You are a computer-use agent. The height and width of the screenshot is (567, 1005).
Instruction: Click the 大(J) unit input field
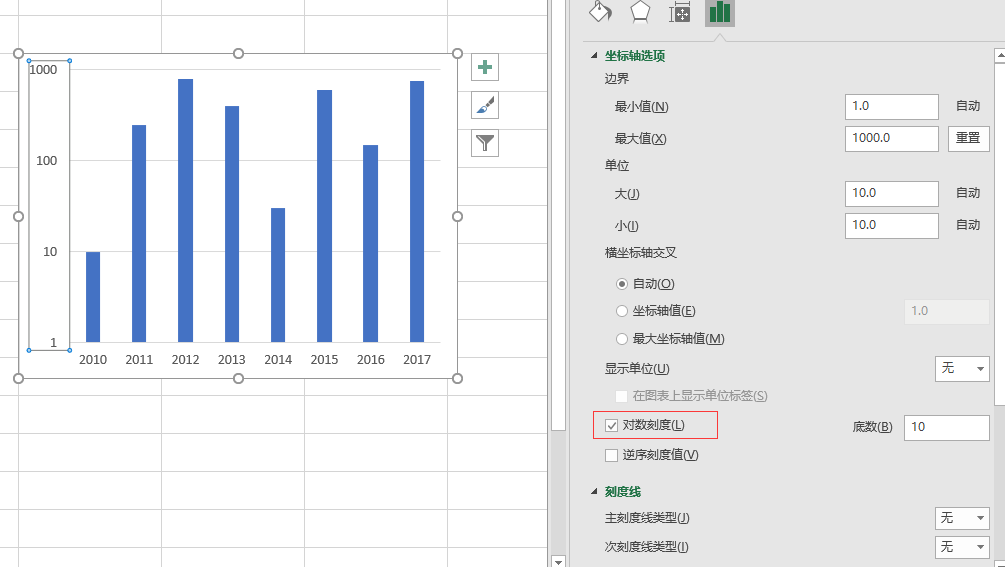click(892, 194)
